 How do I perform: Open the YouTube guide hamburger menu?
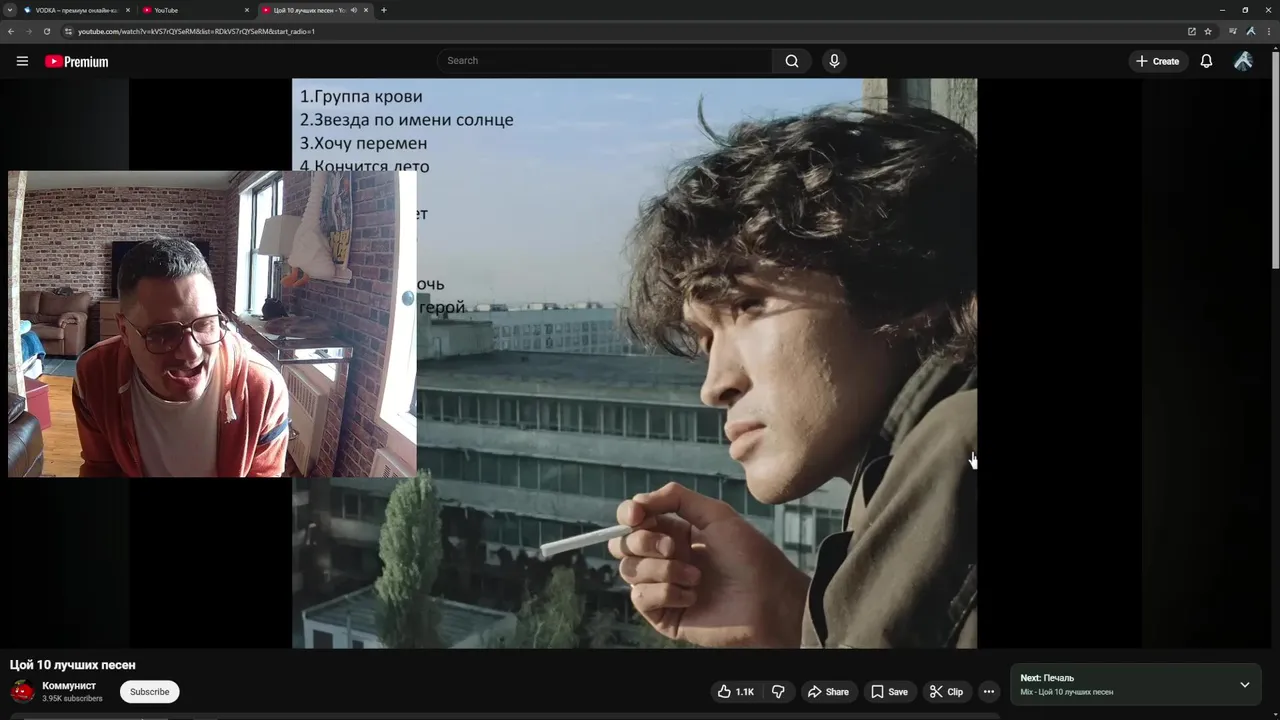click(22, 61)
